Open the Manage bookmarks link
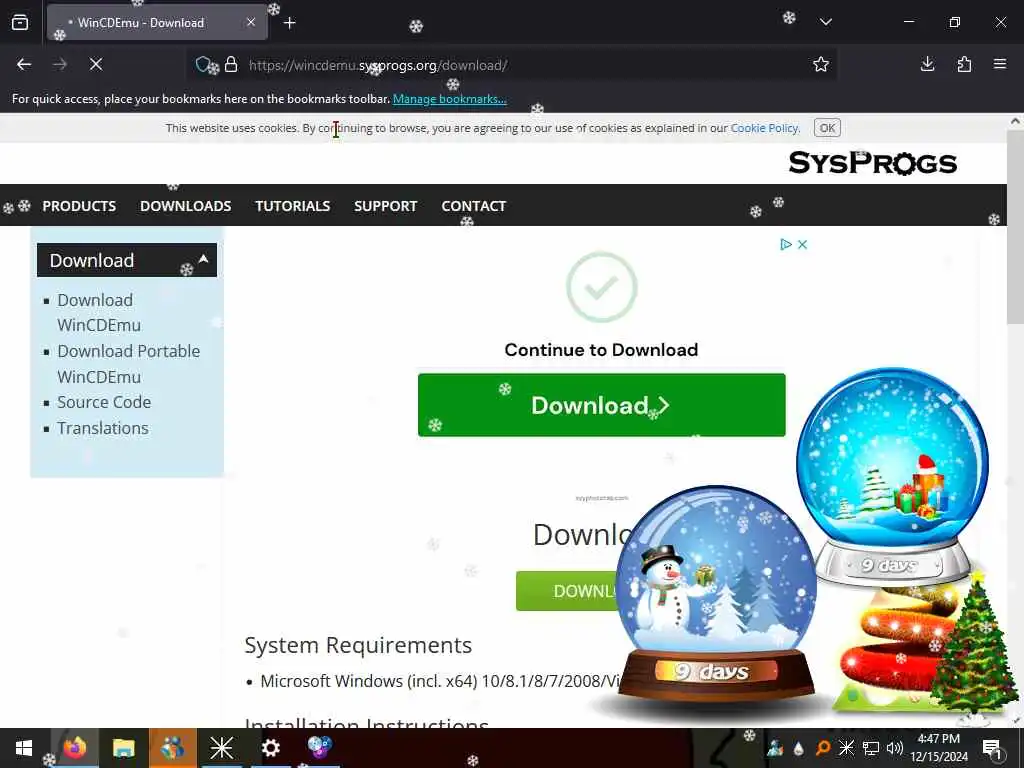 coord(449,99)
